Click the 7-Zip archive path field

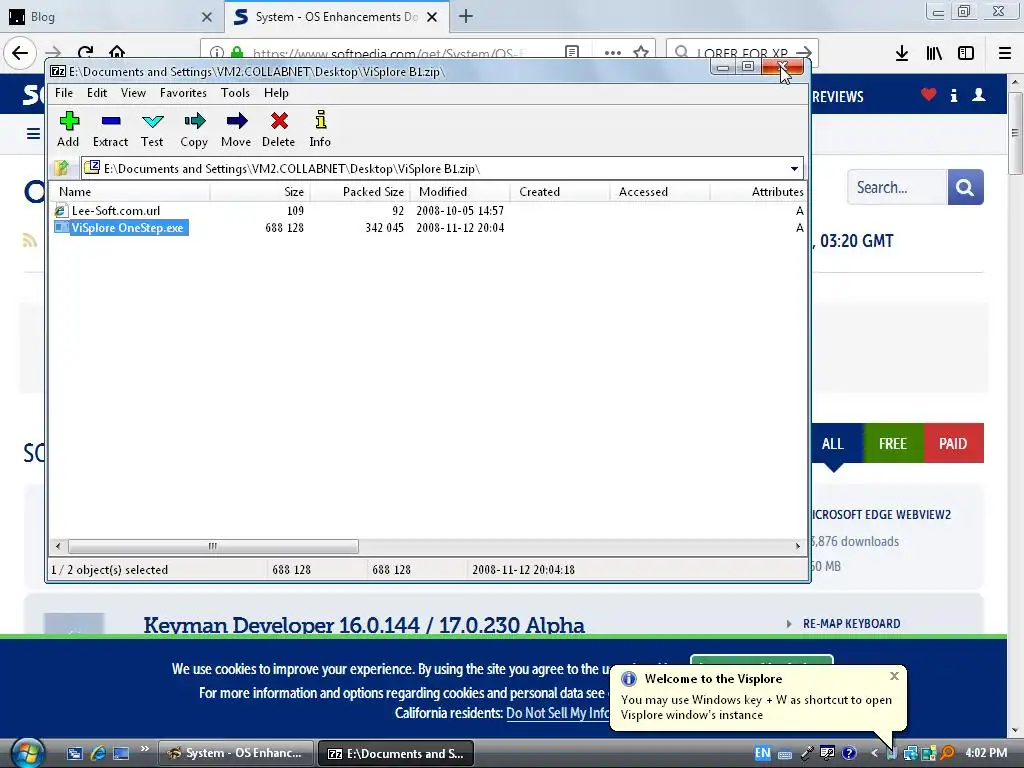[434, 168]
